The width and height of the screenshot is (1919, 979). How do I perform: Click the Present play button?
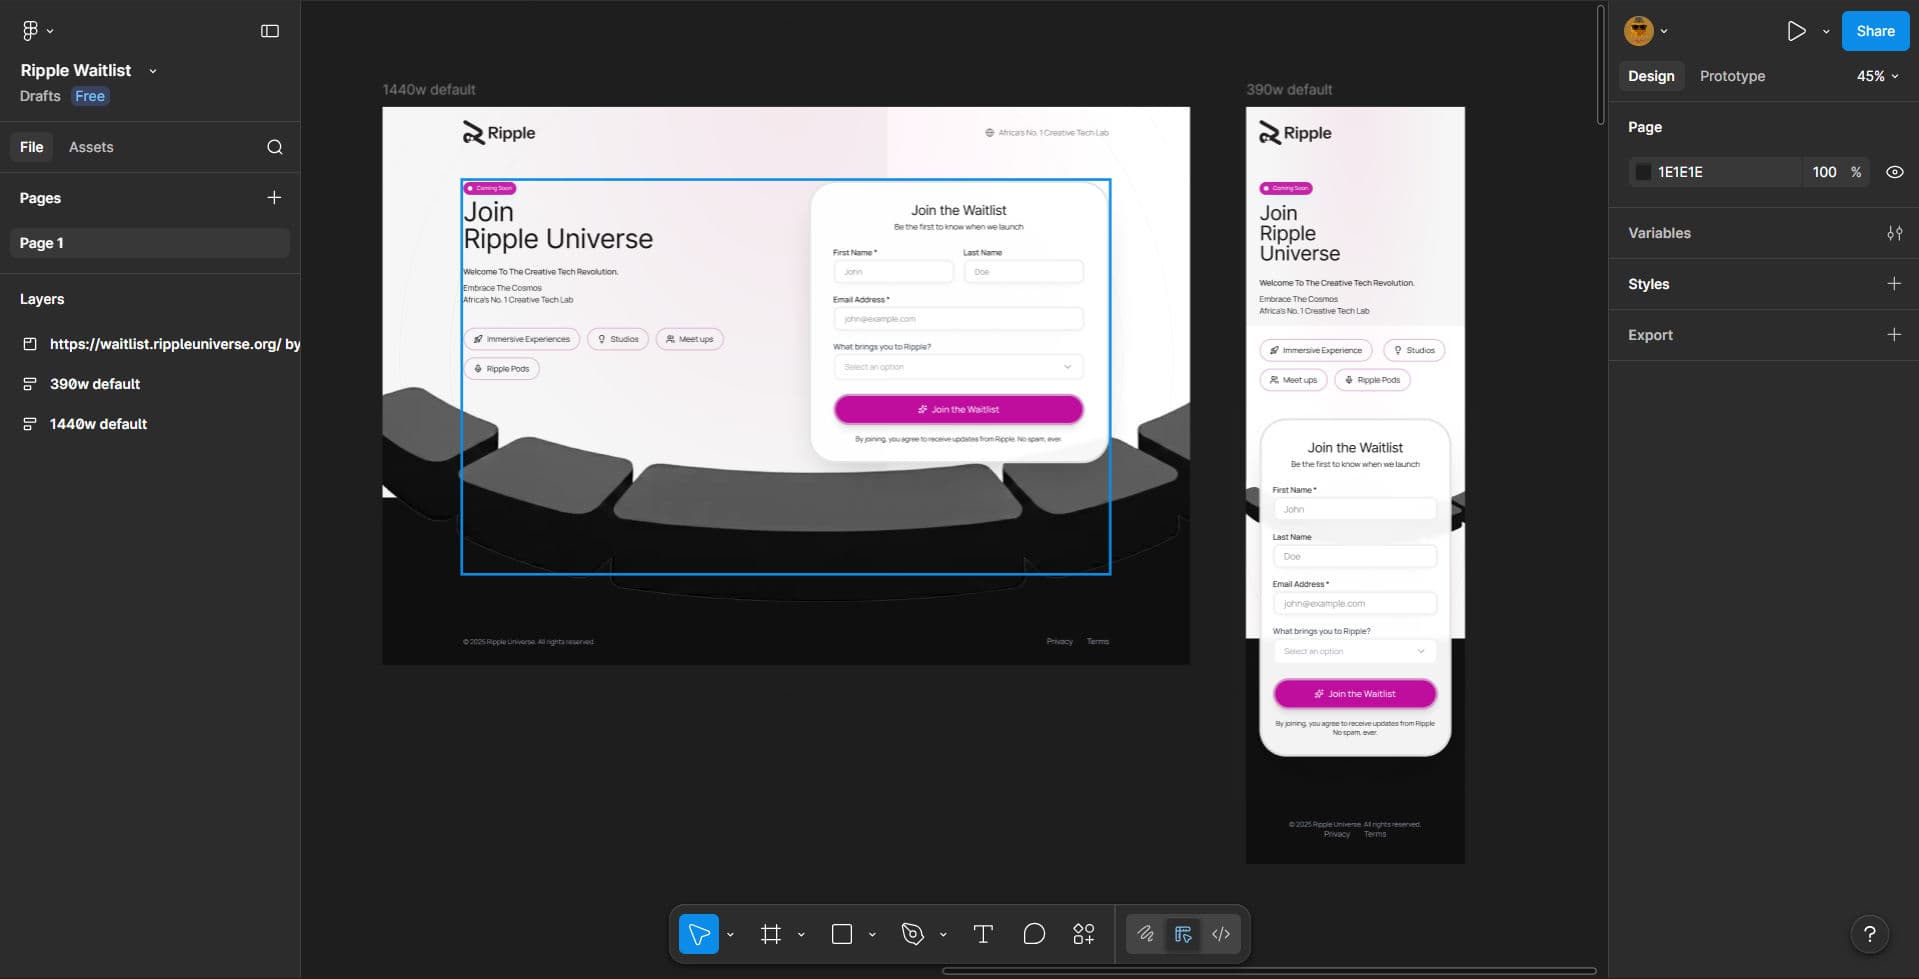coord(1797,31)
